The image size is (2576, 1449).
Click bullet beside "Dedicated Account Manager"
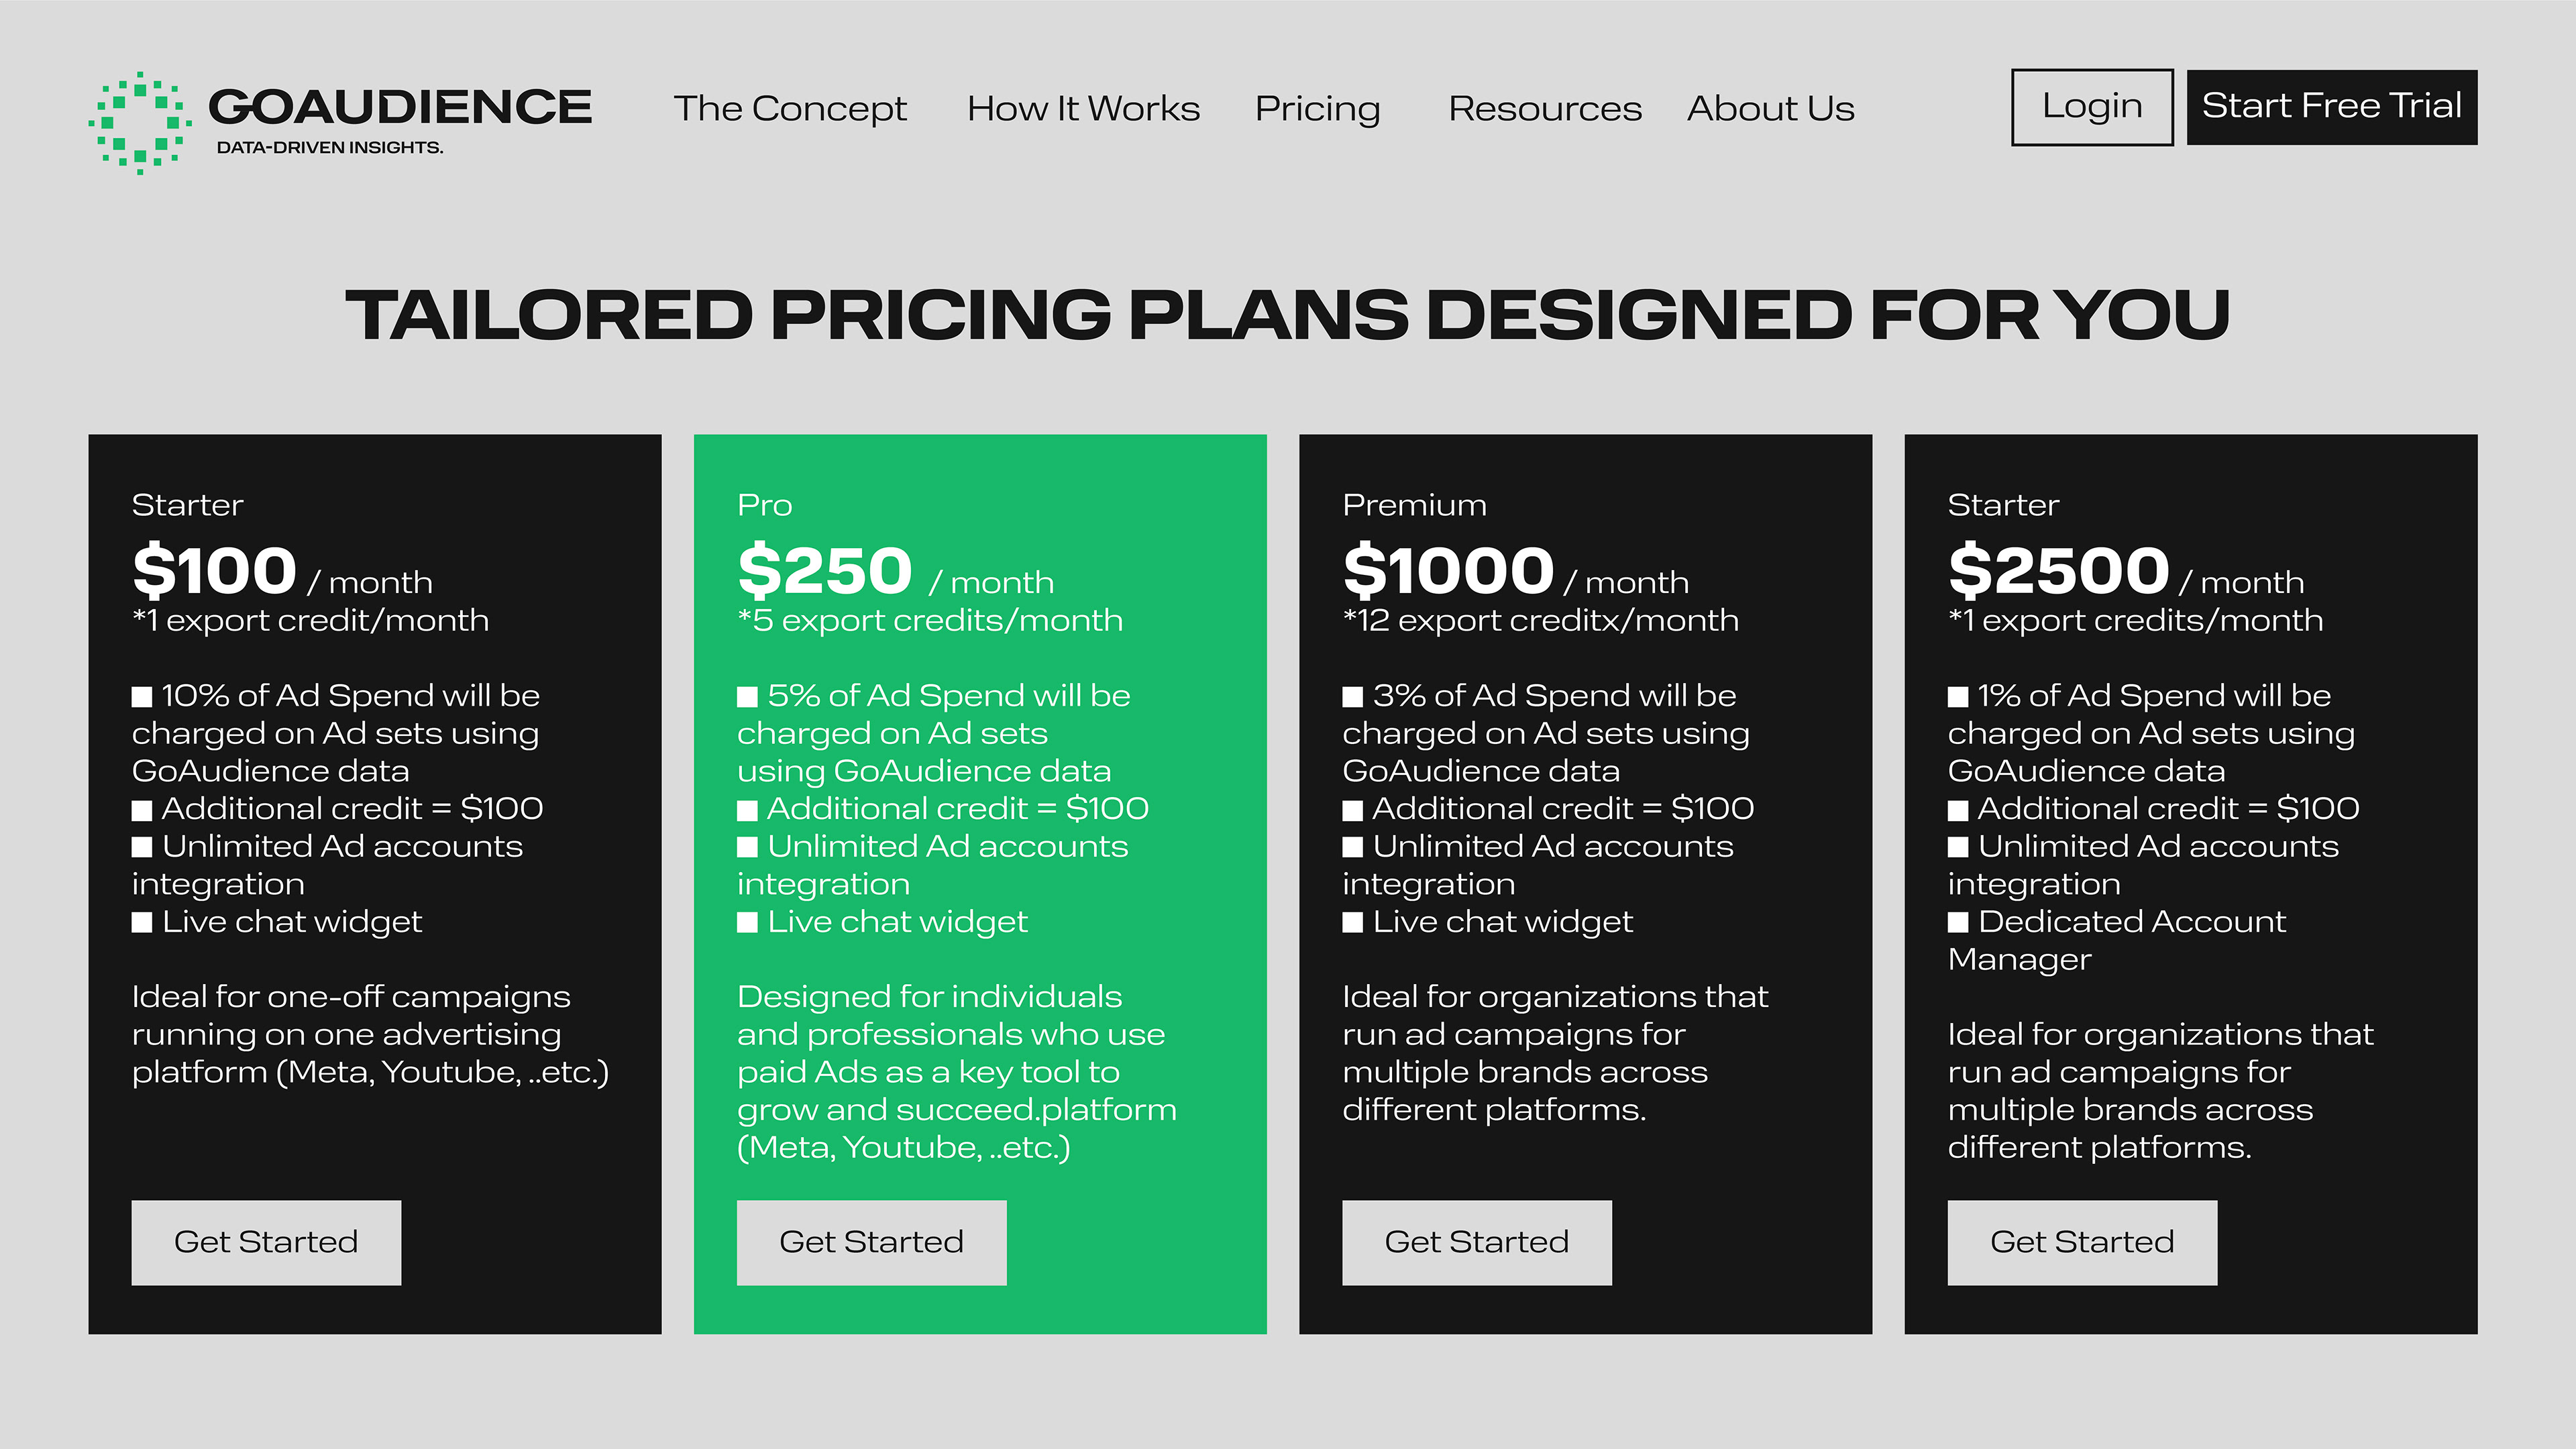point(1958,922)
